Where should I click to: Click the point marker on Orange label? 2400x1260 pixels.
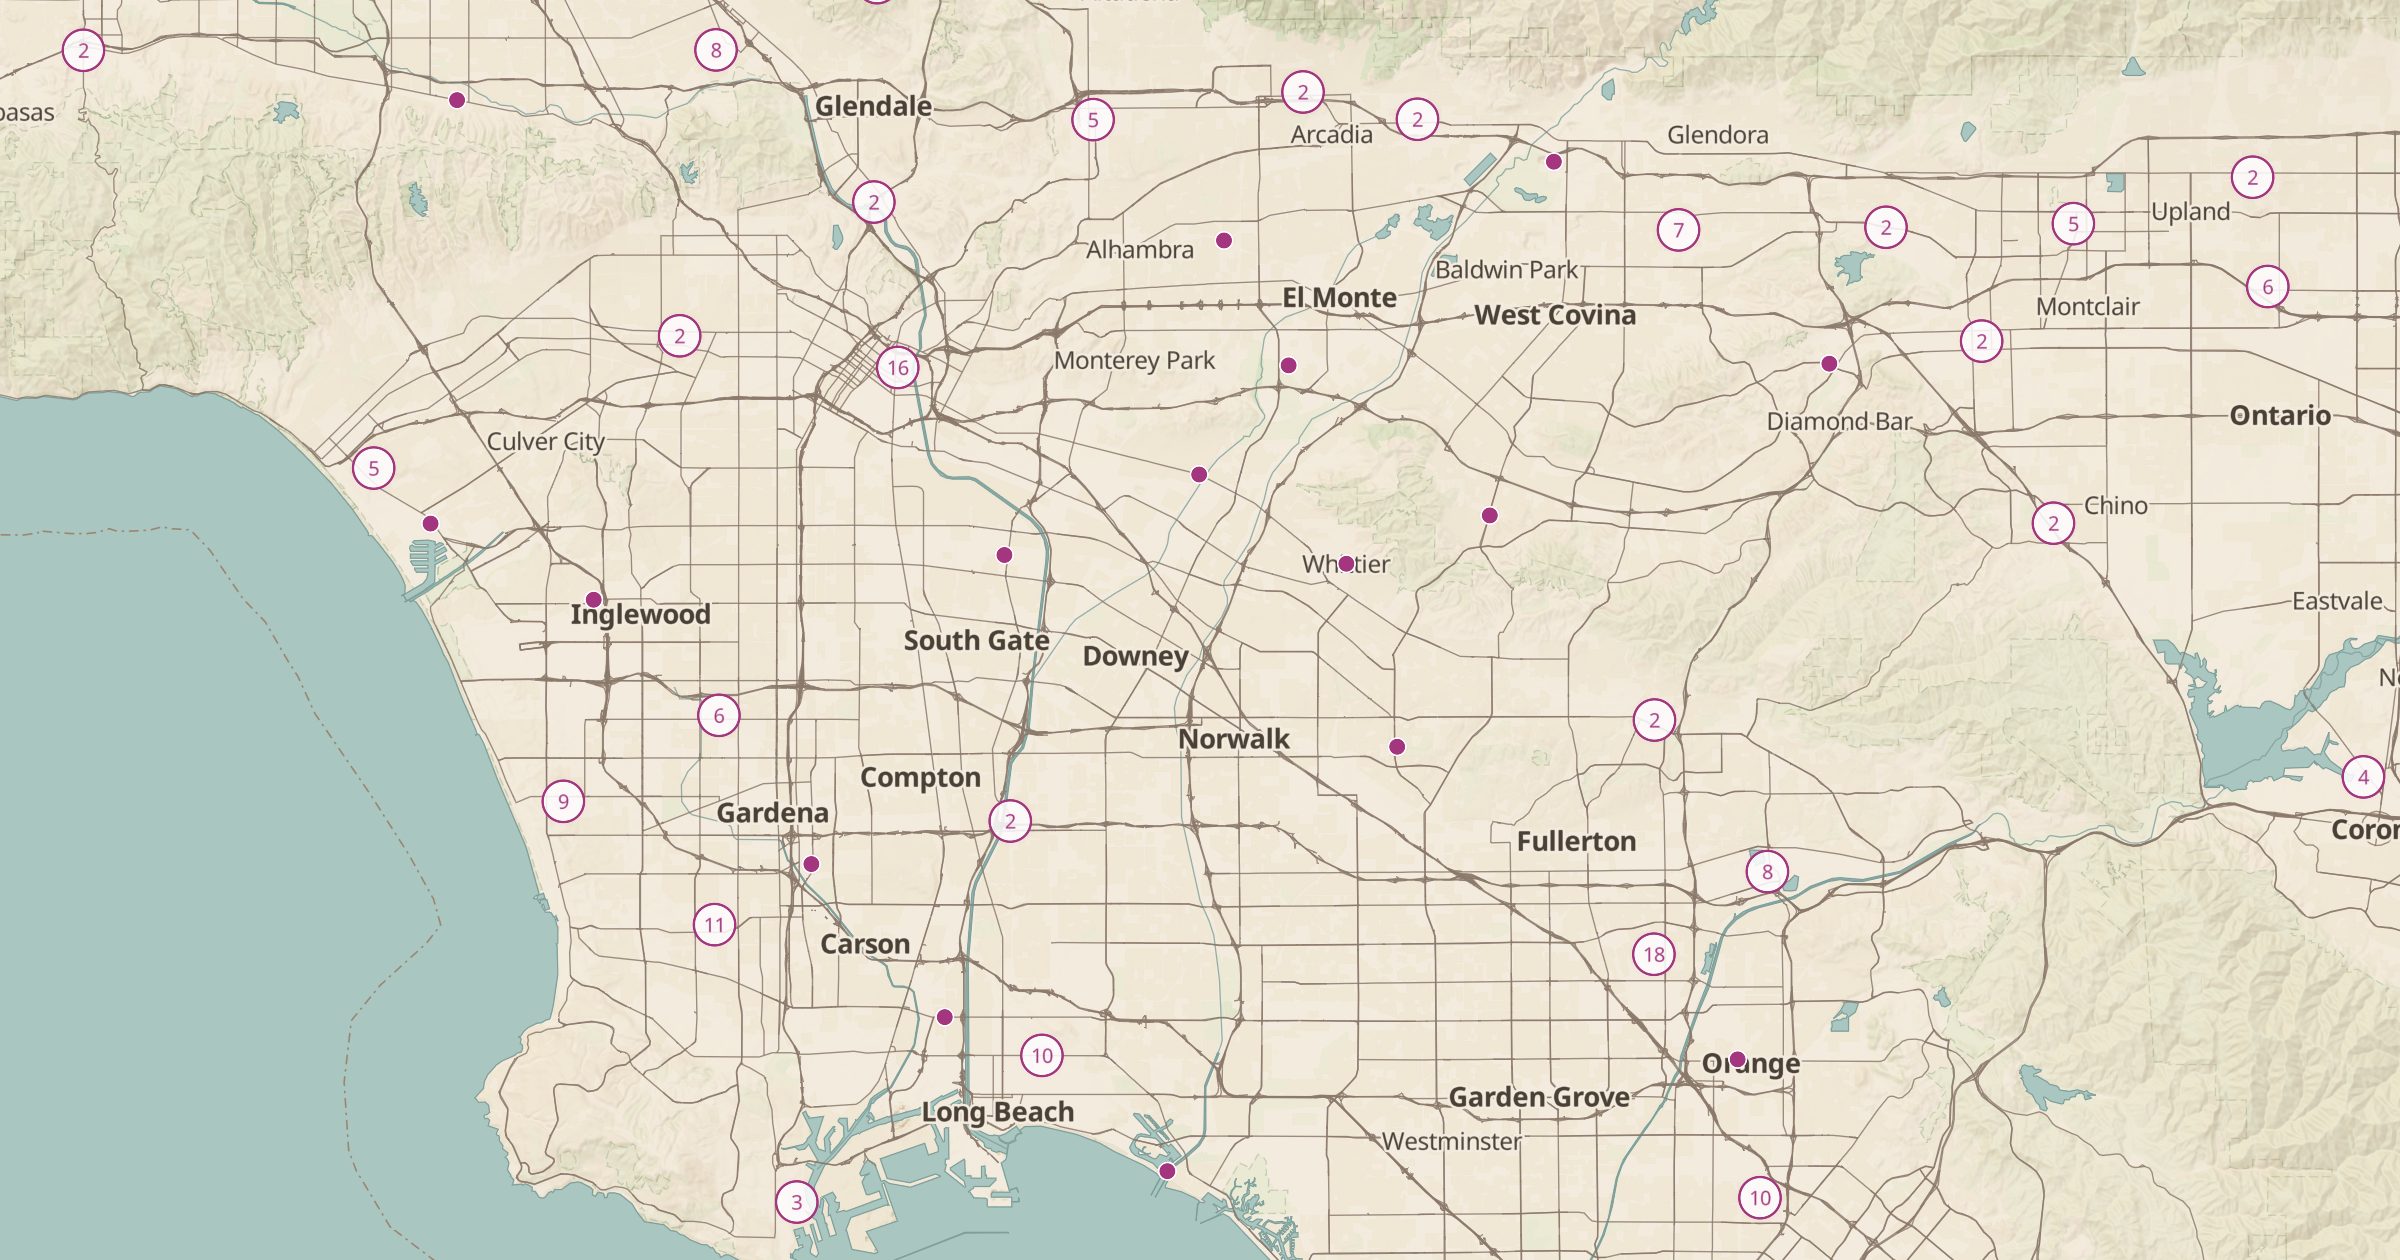1737,1059
